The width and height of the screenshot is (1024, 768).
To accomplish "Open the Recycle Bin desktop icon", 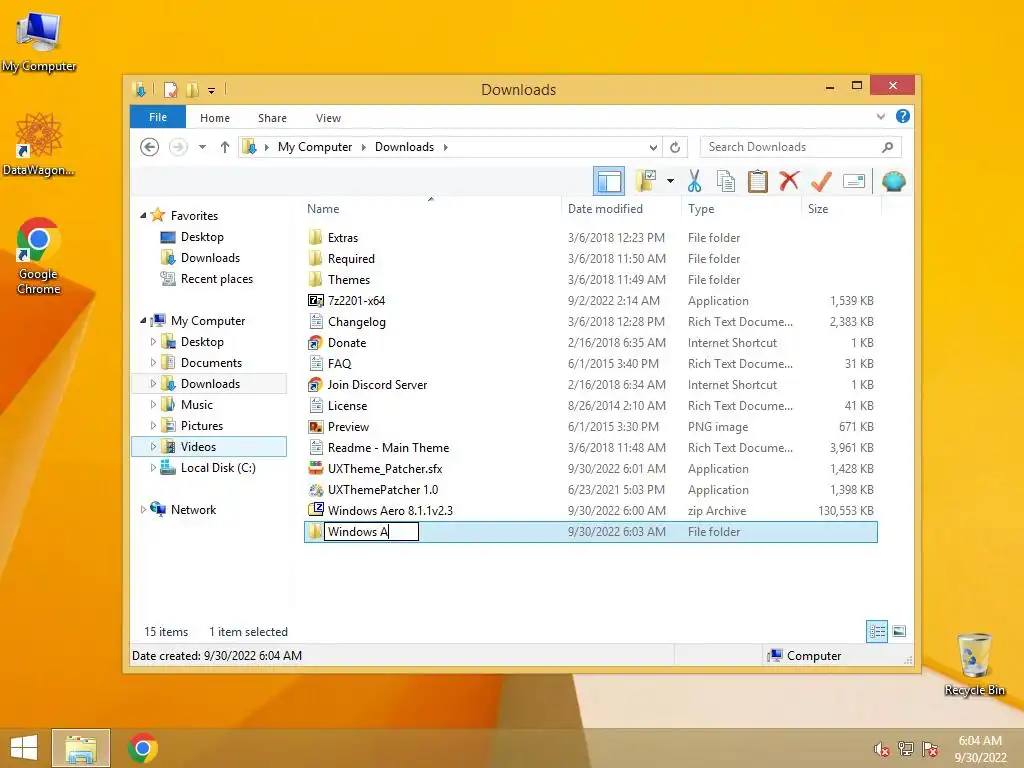I will (x=974, y=664).
